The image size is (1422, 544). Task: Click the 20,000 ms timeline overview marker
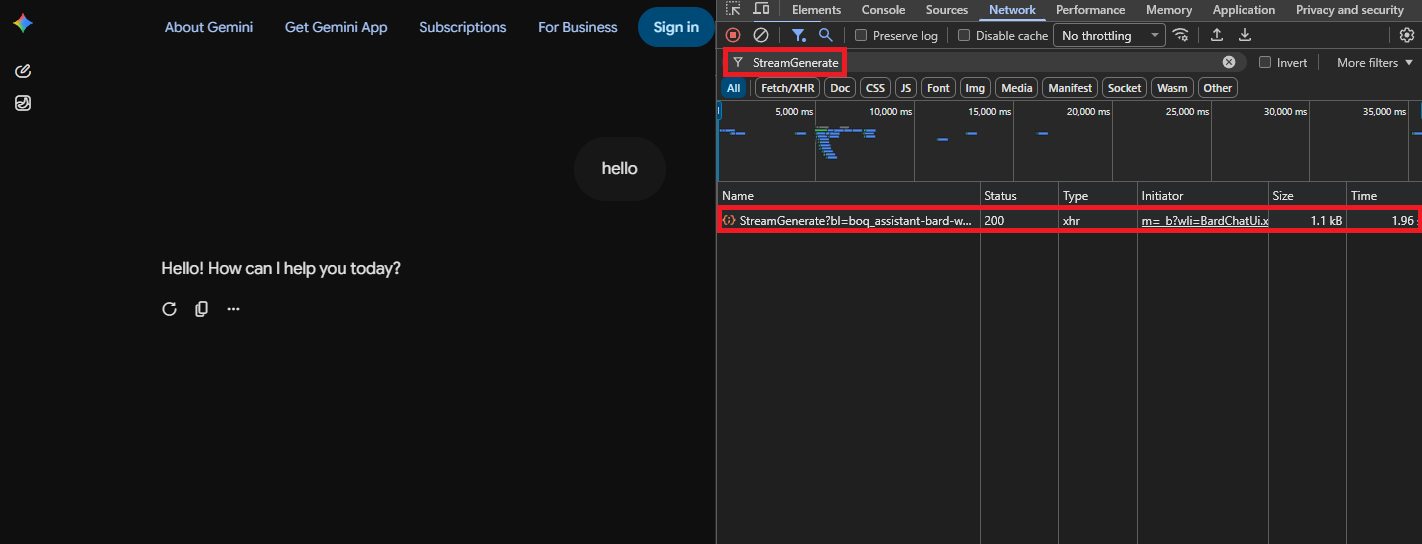[1088, 112]
